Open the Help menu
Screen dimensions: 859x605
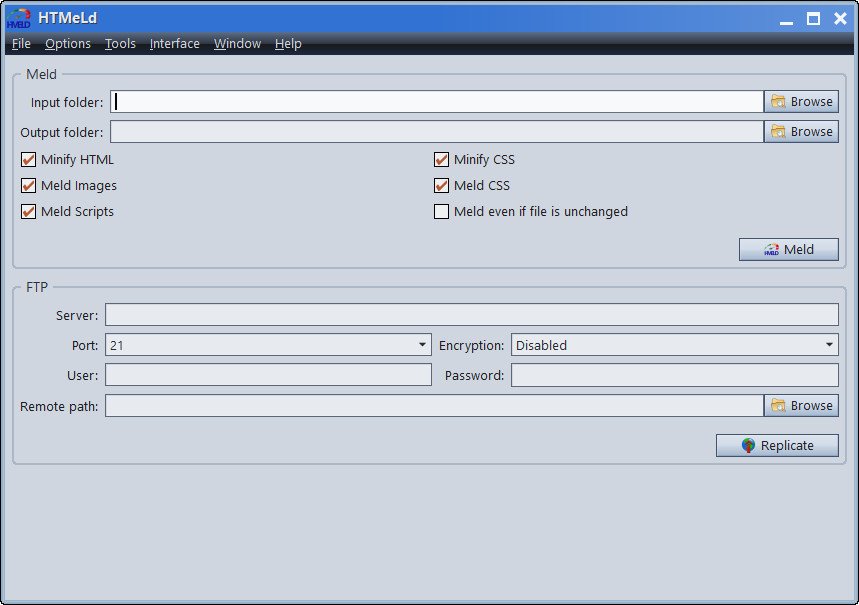[x=288, y=43]
